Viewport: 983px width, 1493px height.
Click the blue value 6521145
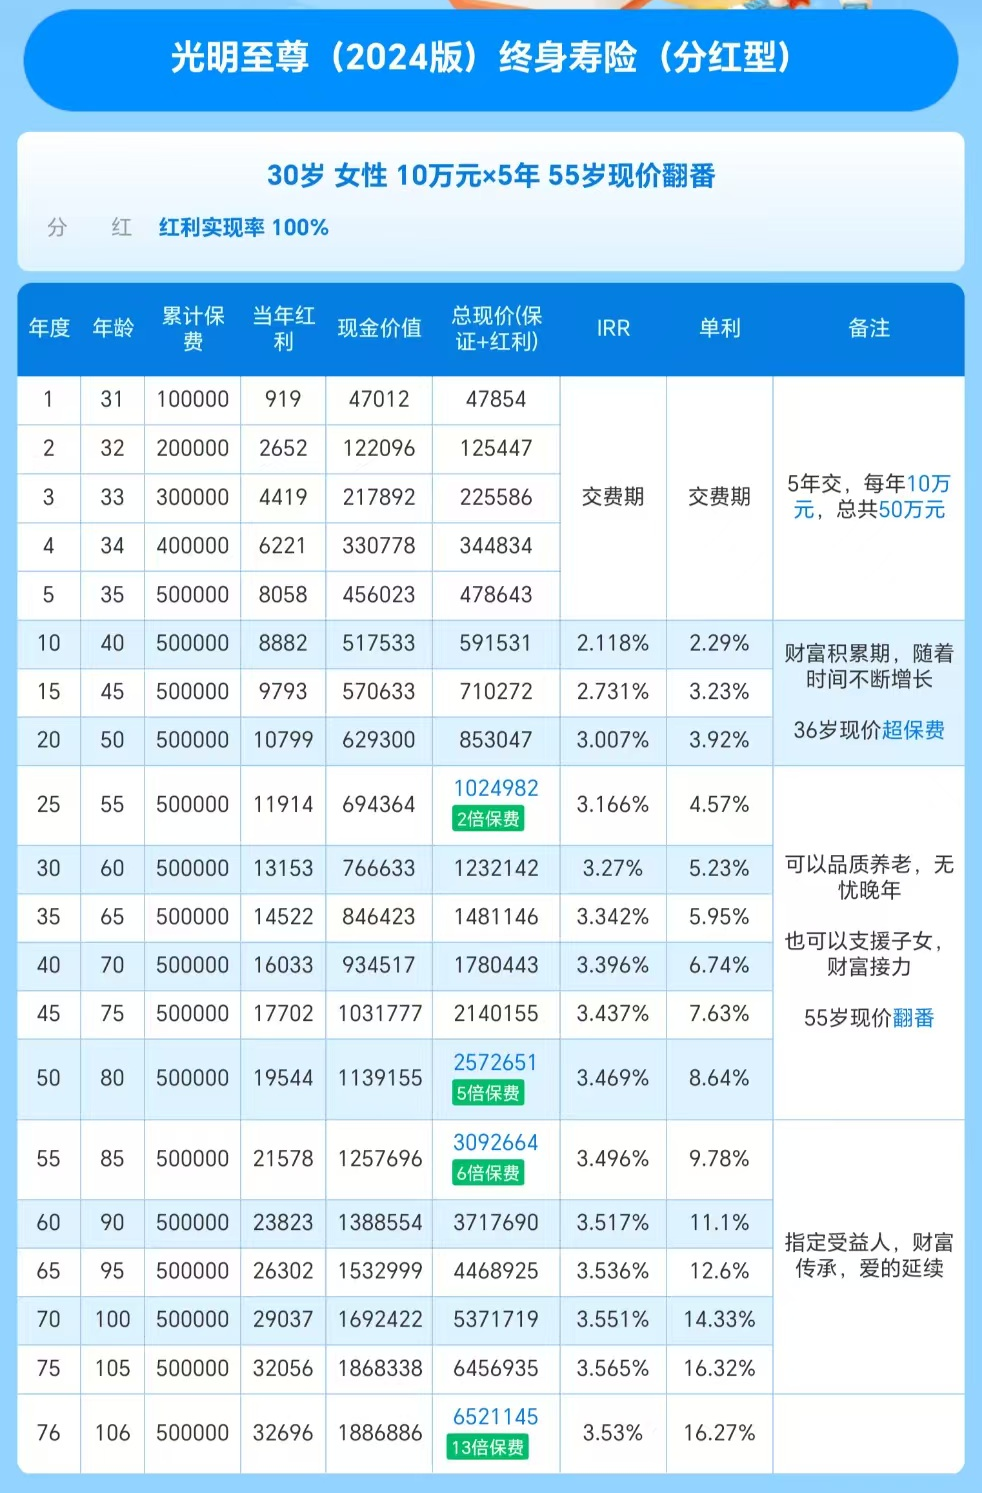494,1417
